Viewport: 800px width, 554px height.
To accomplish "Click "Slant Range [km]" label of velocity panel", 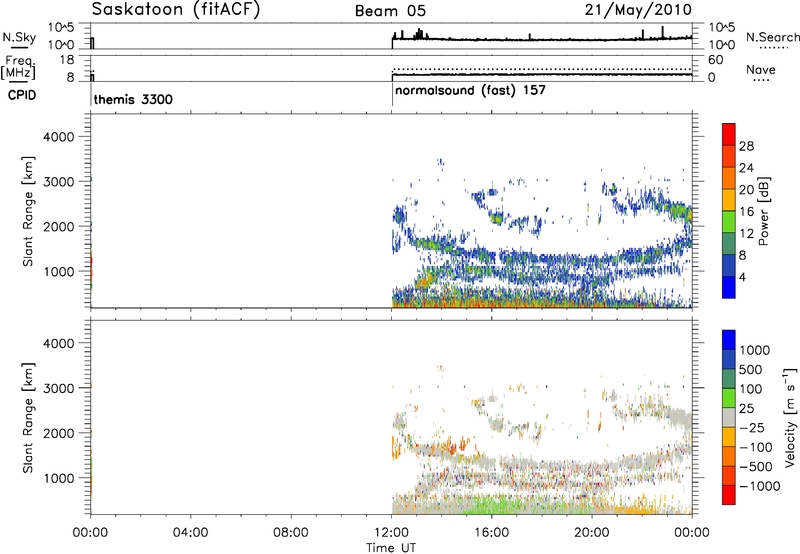I will tap(28, 418).
